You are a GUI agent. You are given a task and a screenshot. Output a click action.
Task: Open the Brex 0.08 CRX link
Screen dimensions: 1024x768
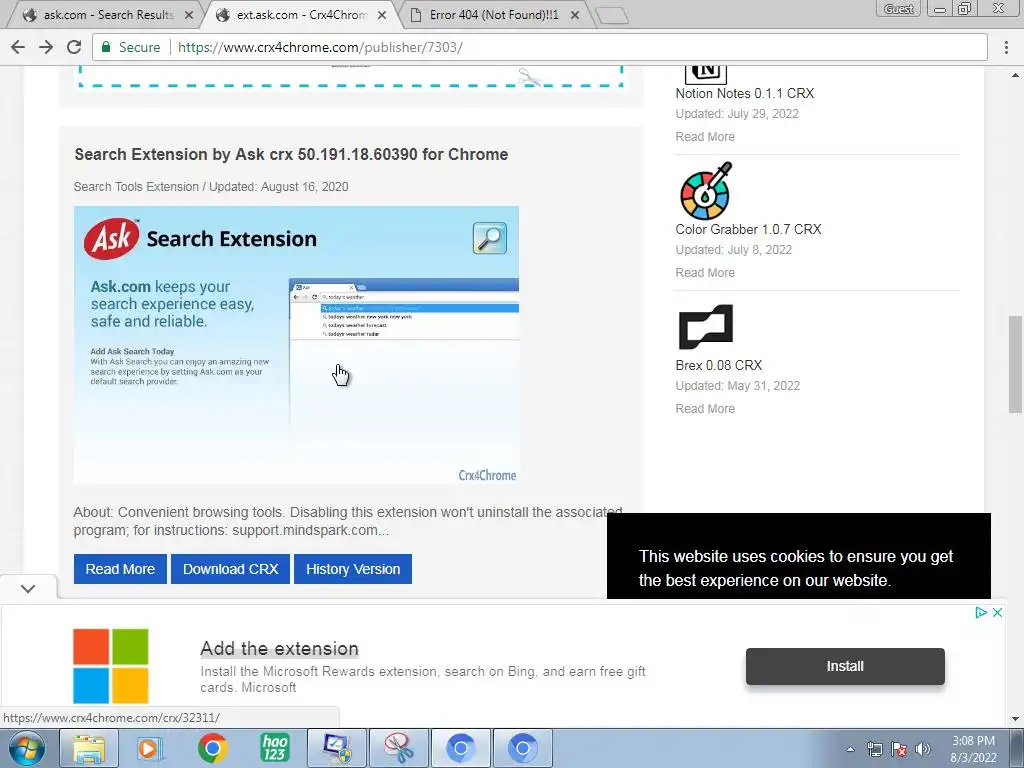point(718,365)
